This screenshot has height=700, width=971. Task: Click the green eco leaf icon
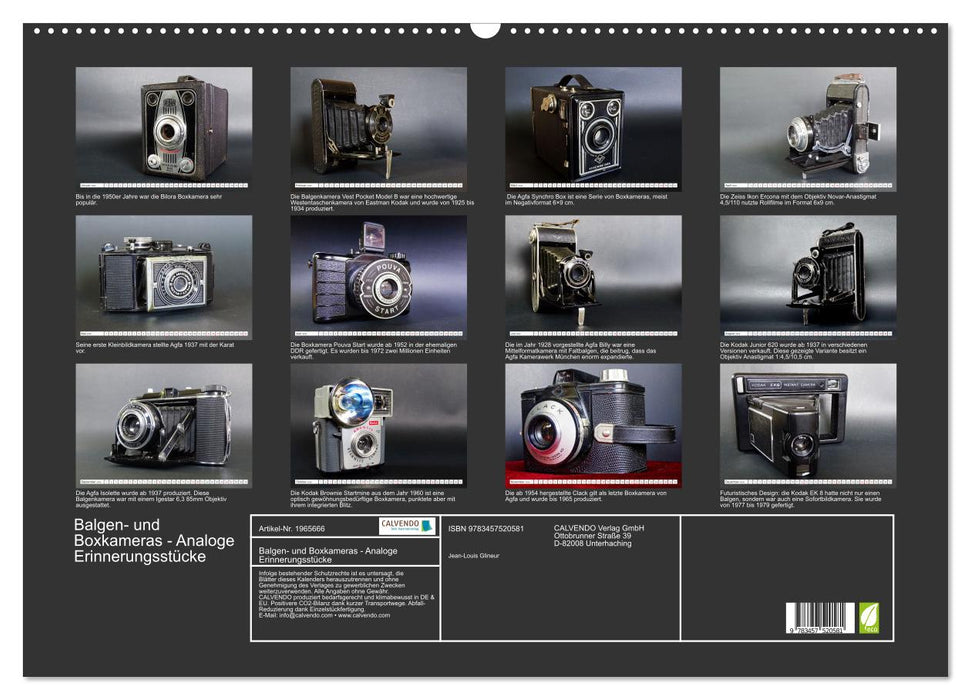click(869, 616)
